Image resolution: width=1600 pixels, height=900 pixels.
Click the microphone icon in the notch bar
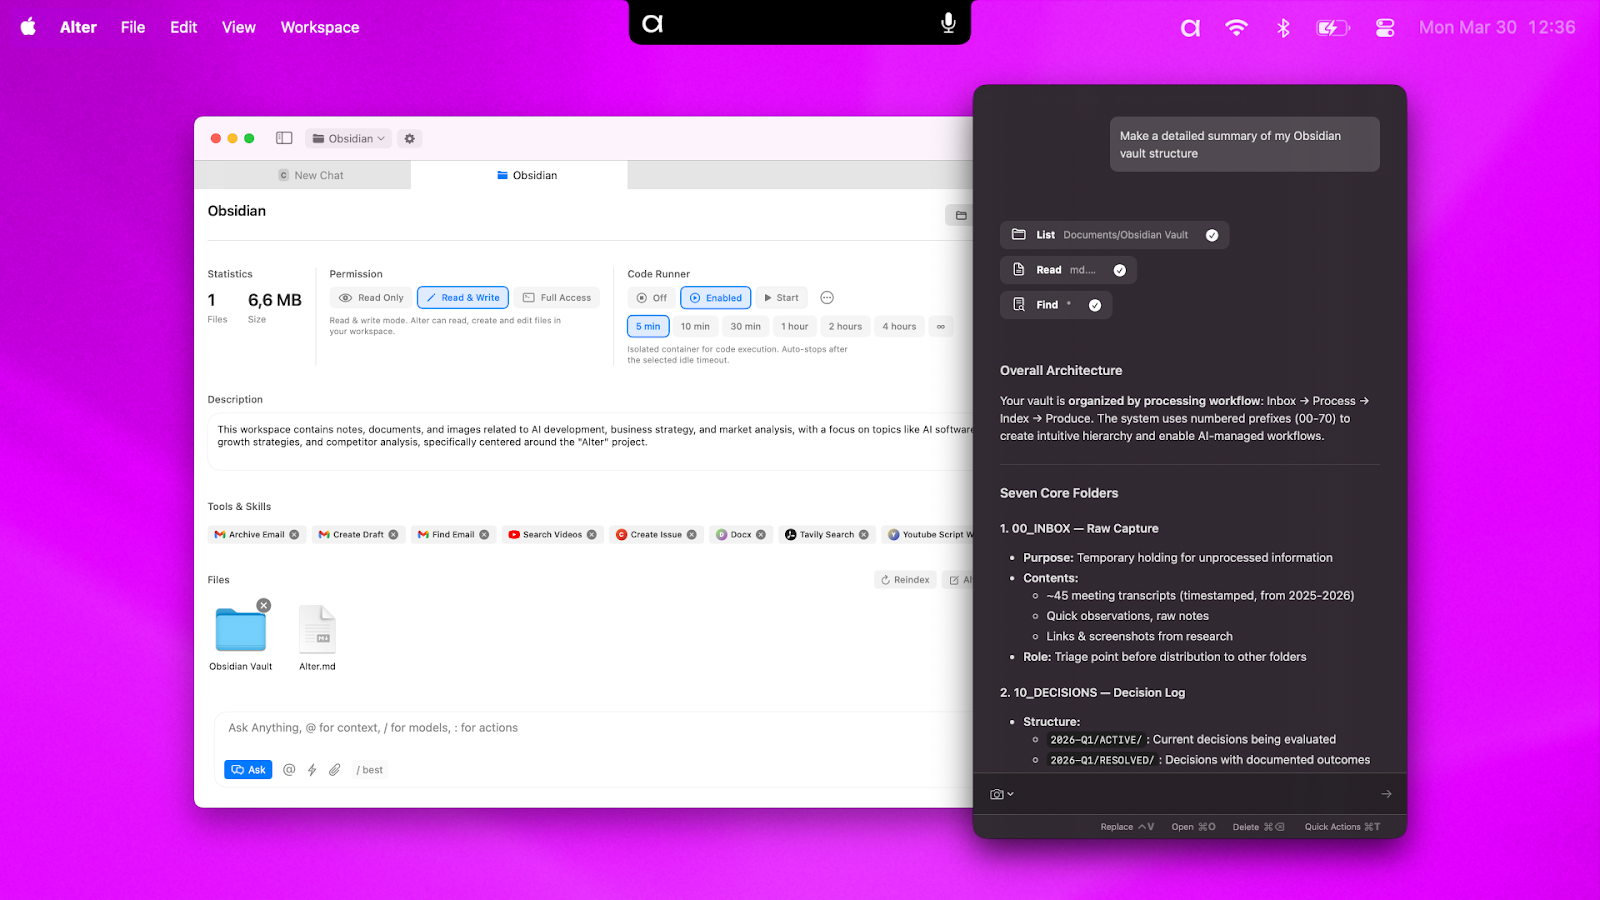(x=949, y=22)
